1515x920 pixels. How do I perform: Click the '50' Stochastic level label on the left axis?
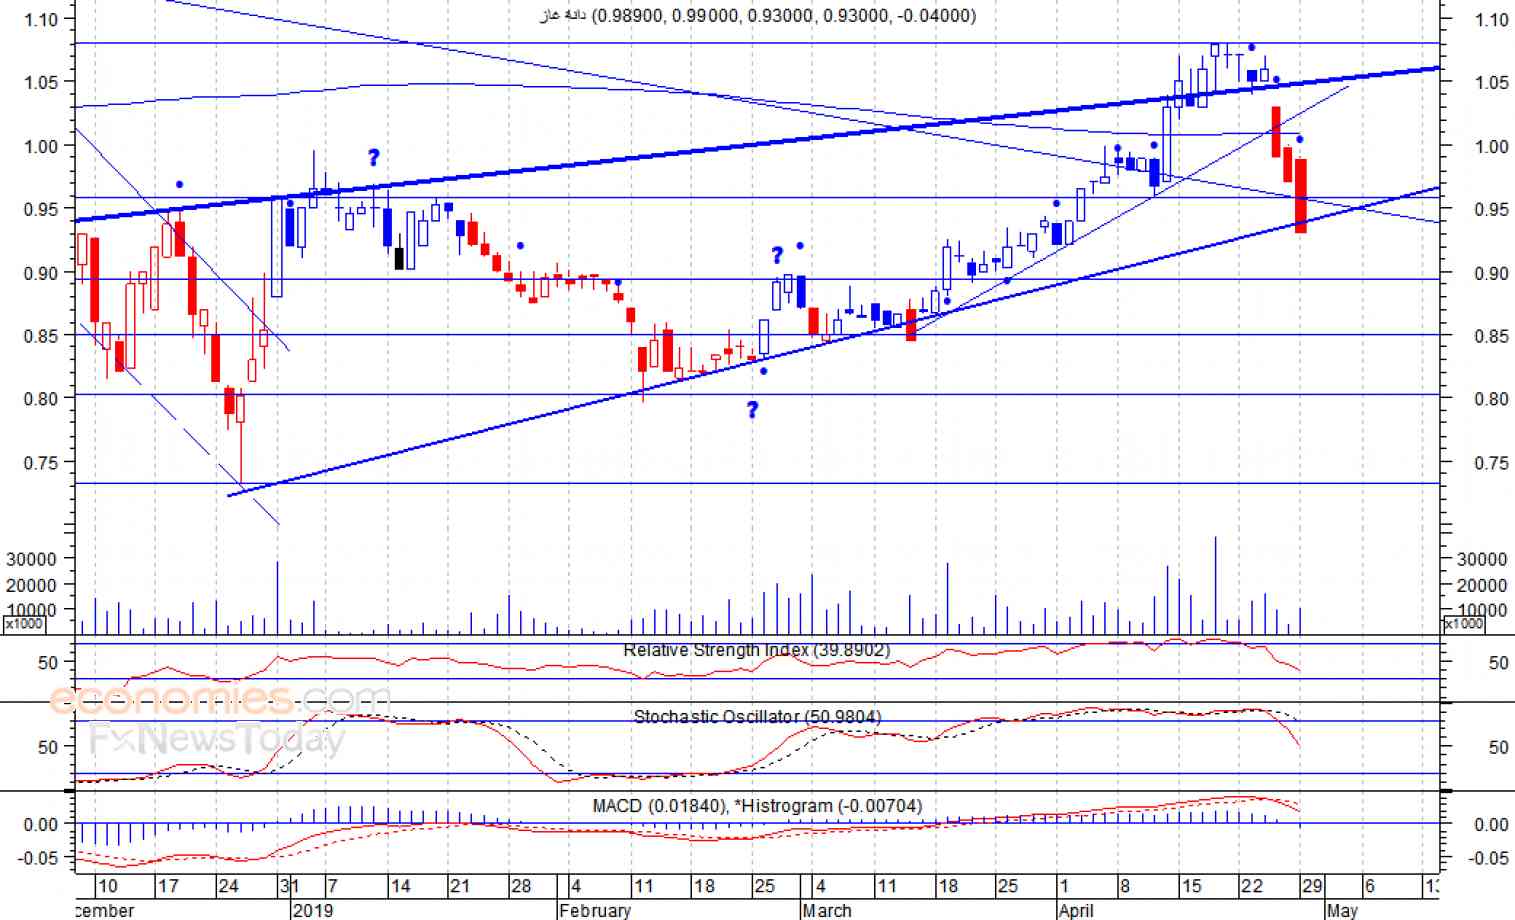pos(48,747)
